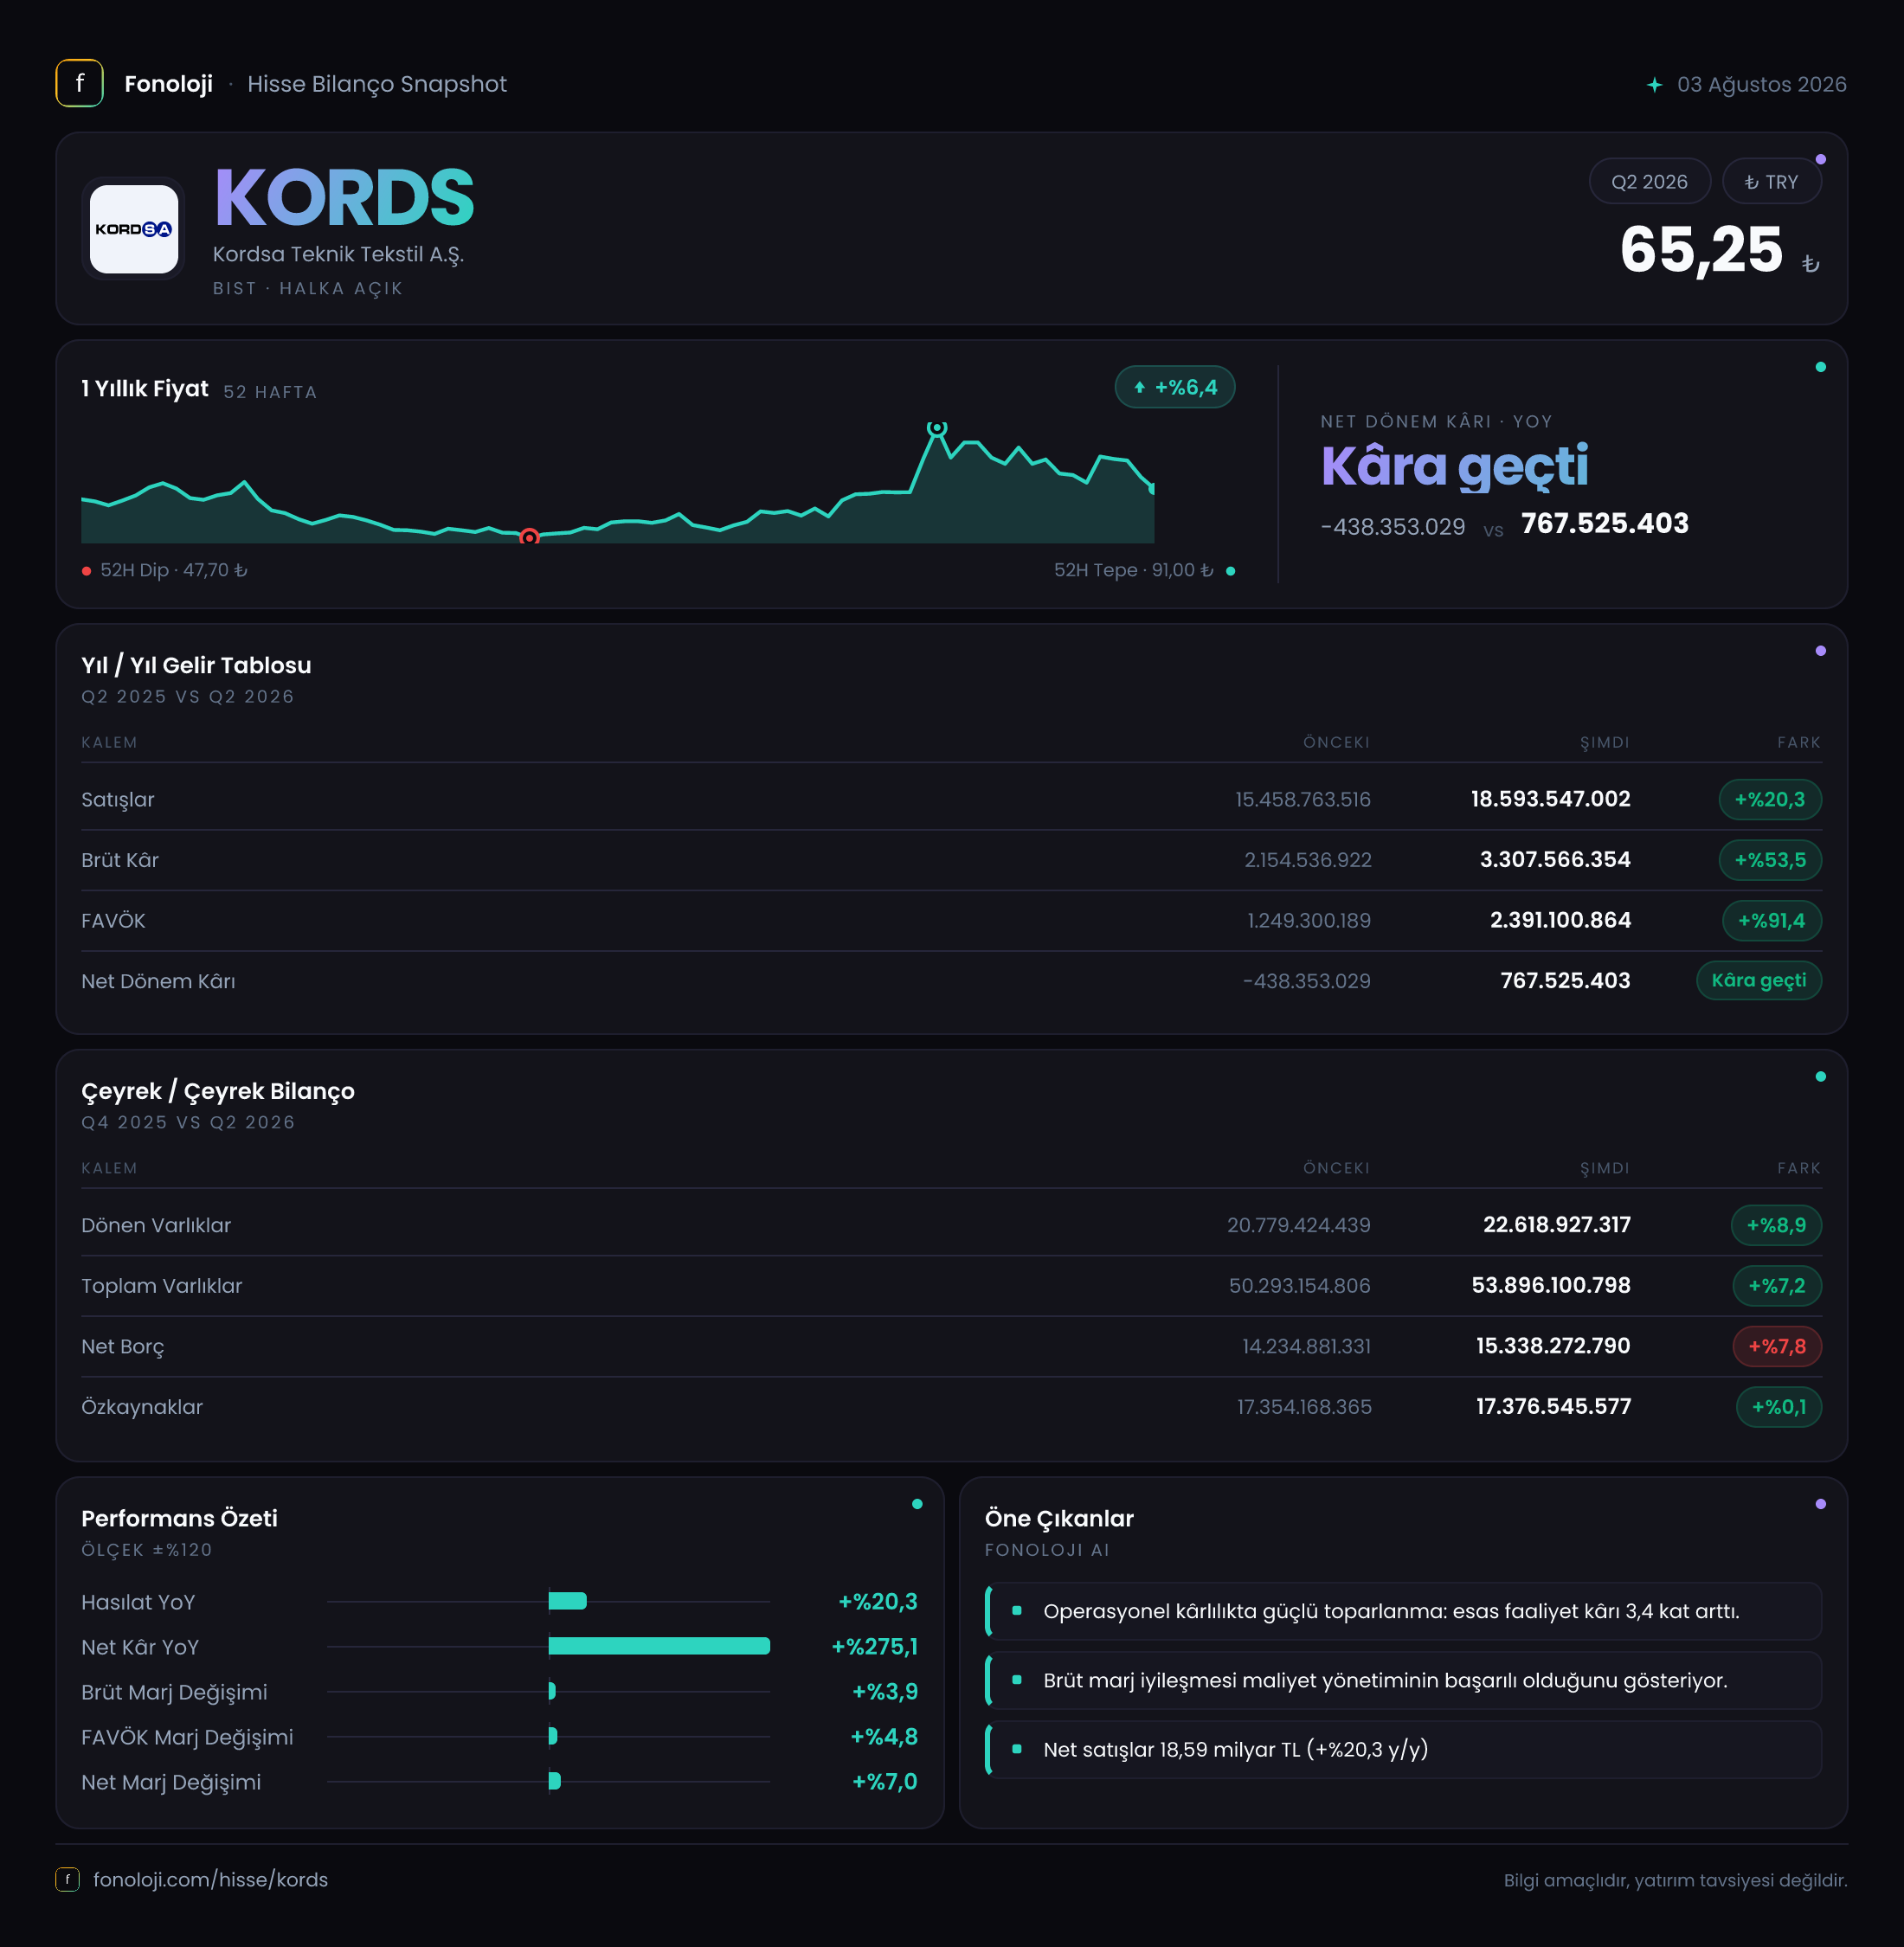Click the Net Marj Değişimi bar

(554, 1781)
